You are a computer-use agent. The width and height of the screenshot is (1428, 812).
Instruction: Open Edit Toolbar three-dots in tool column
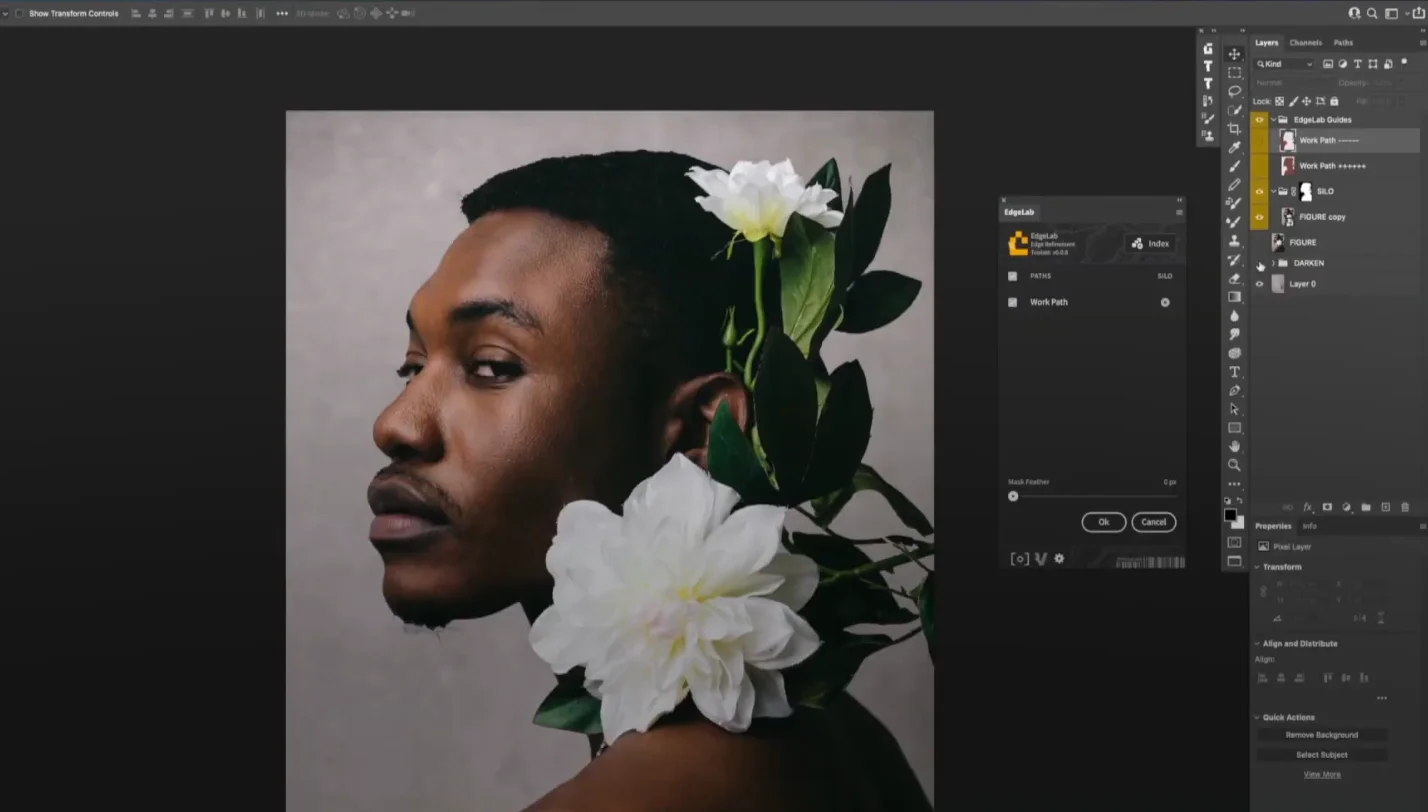click(x=1234, y=484)
